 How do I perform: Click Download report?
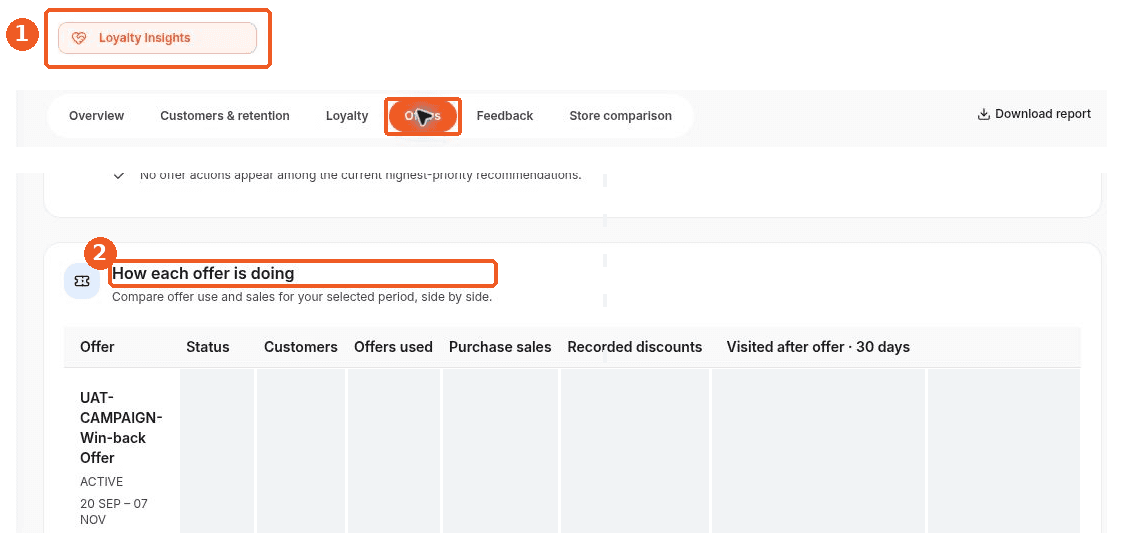(x=1034, y=114)
